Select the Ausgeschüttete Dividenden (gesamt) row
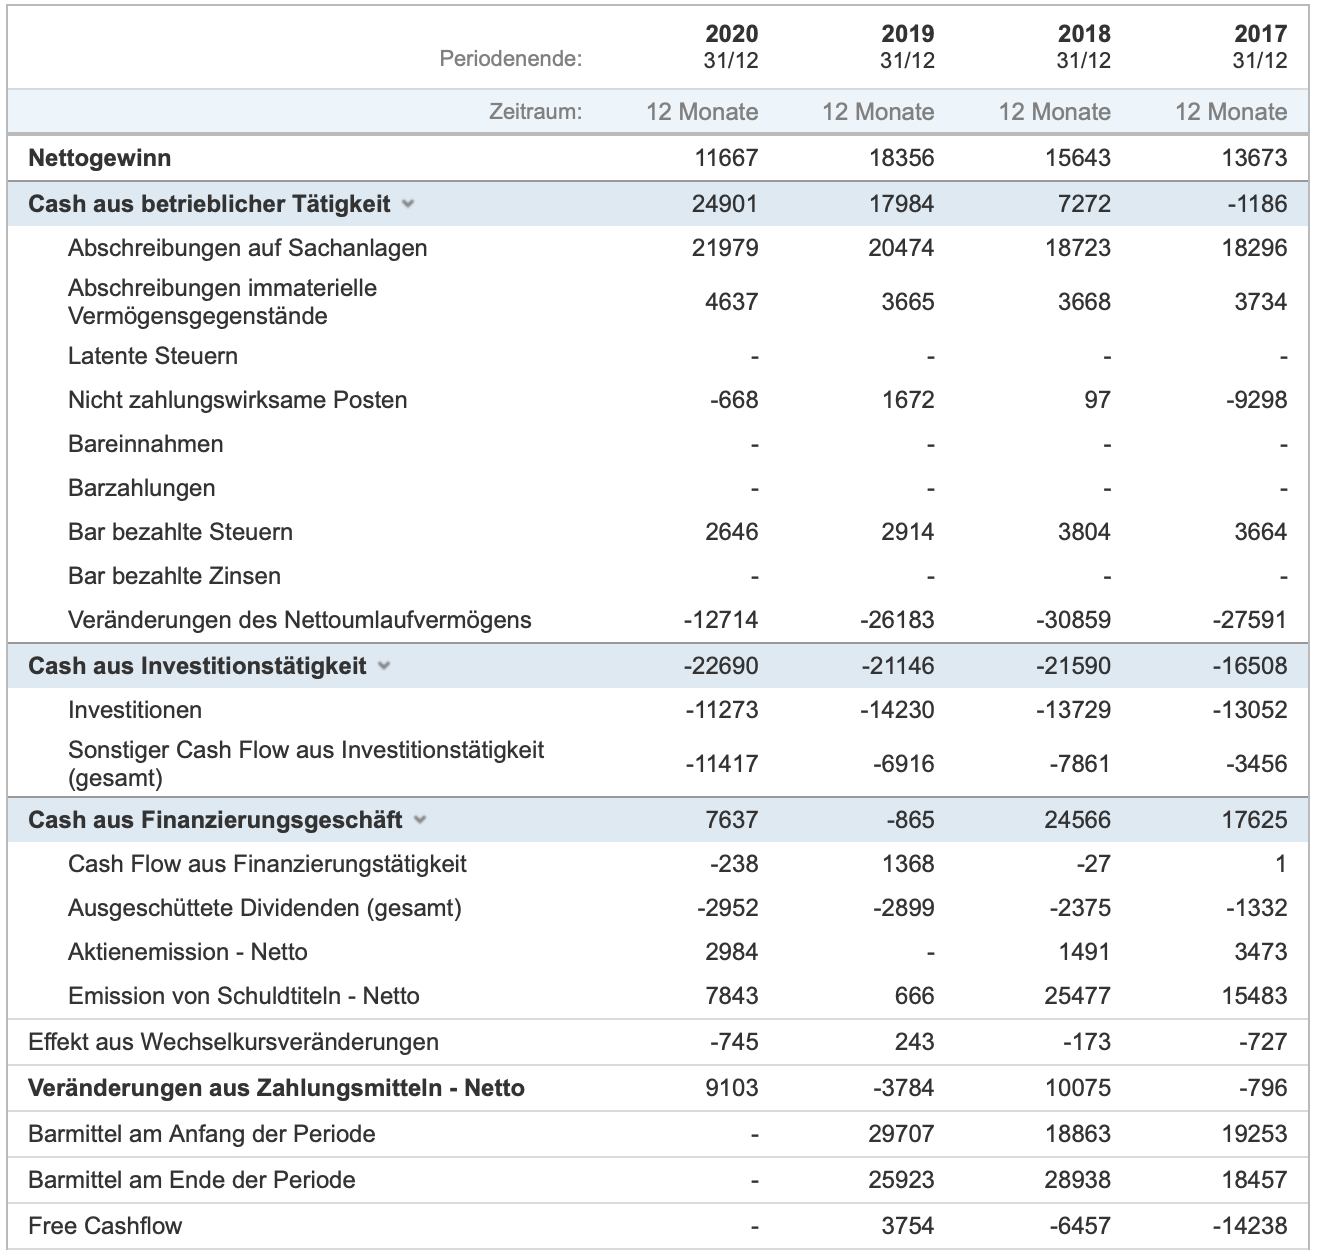 [658, 908]
